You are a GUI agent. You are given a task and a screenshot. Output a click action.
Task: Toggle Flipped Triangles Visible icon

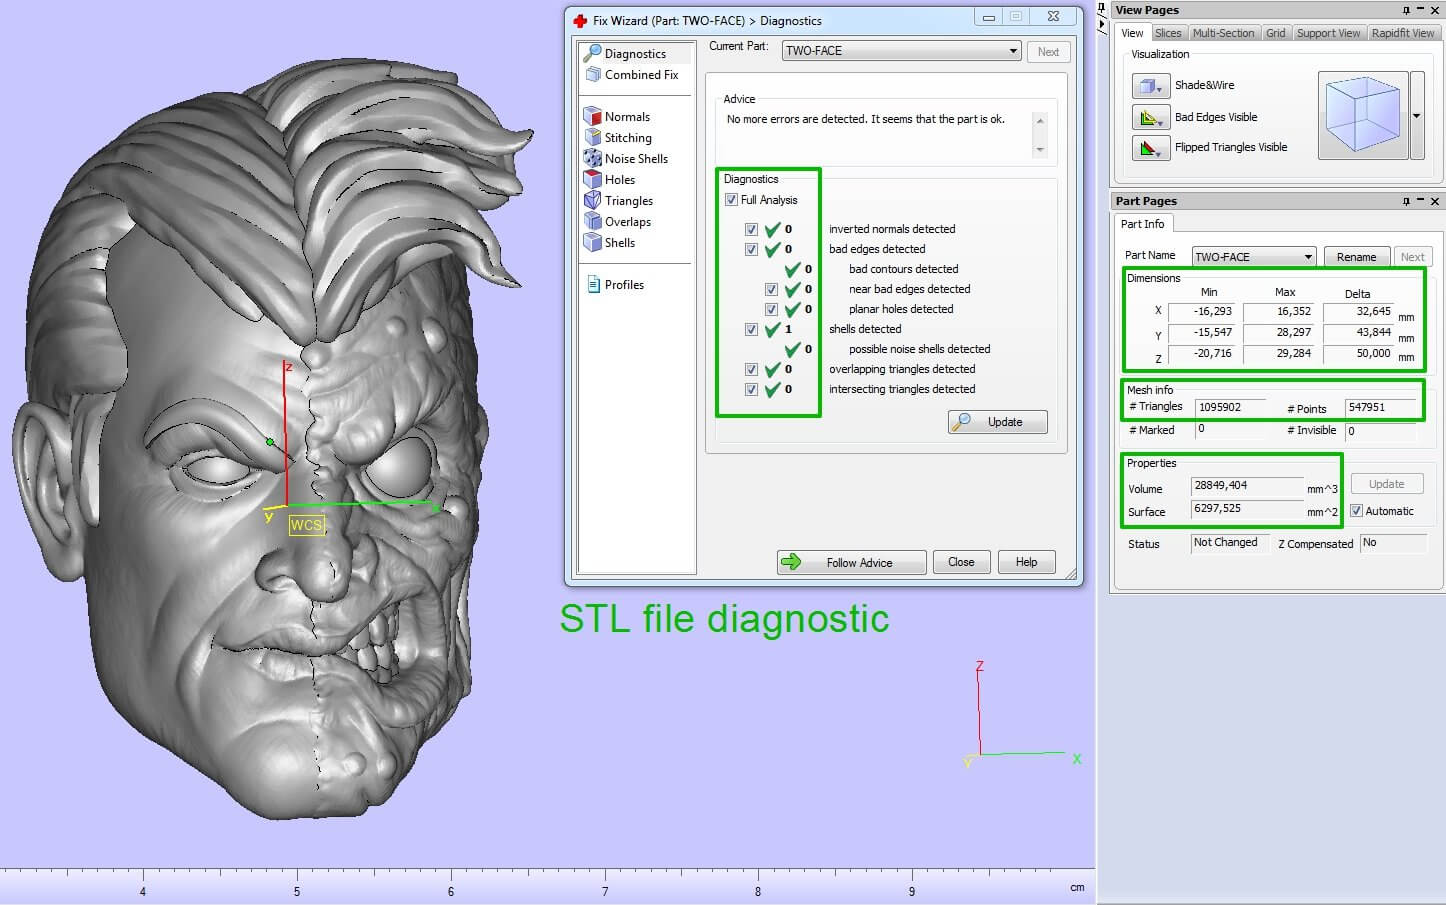click(x=1150, y=148)
